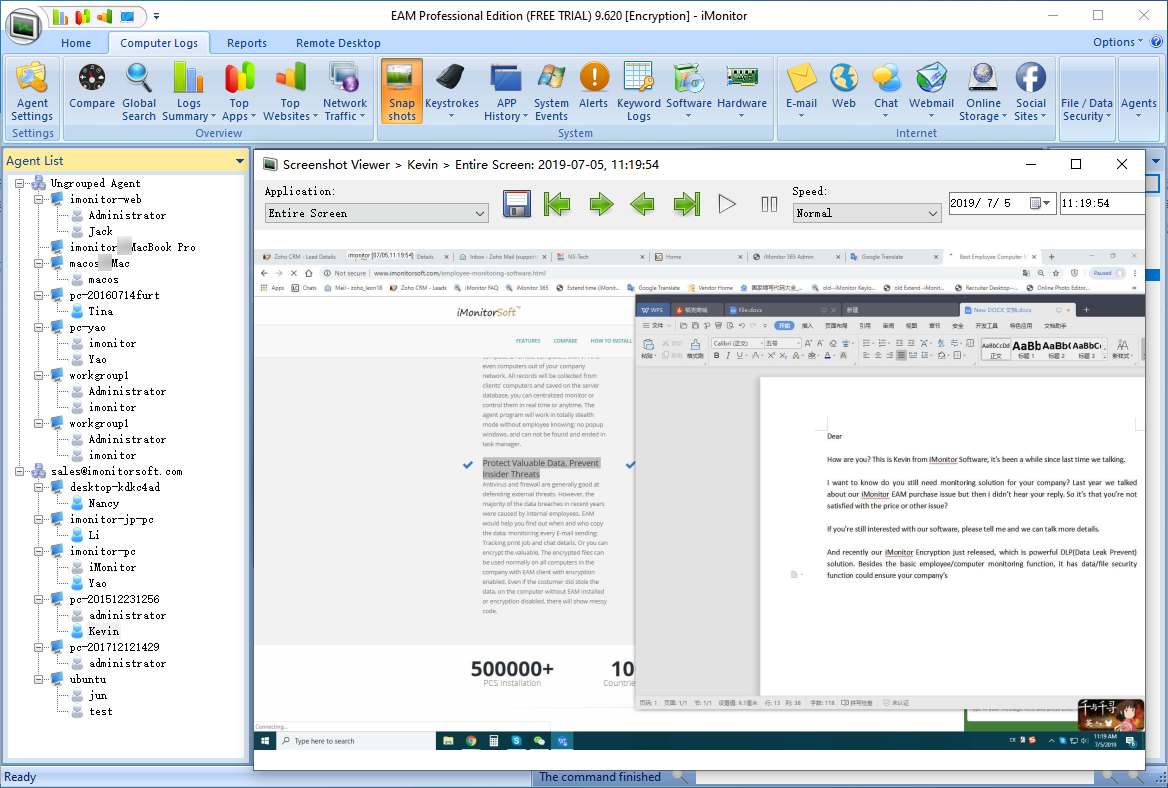Collapse the pc-20160714furt node

39,296
